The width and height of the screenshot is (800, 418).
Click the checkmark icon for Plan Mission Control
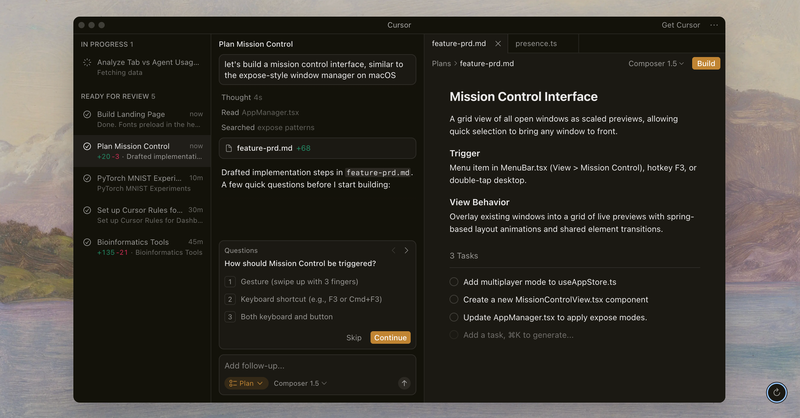[x=87, y=146]
